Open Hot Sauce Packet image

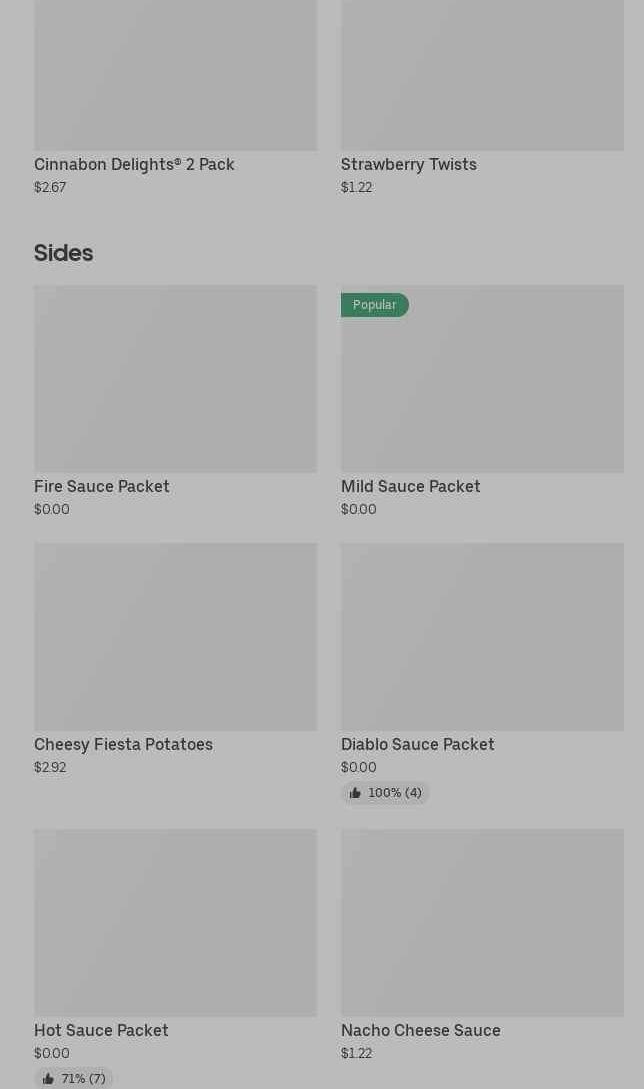[x=175, y=922]
